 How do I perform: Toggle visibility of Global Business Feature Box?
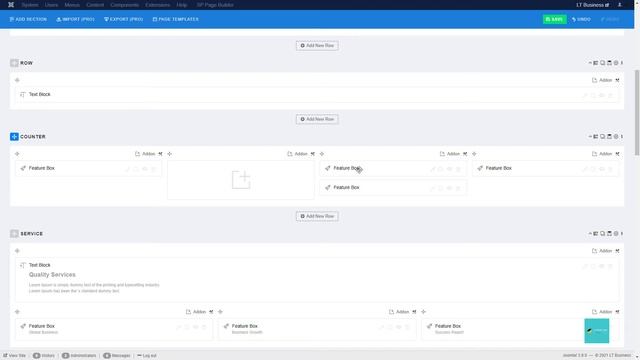coord(196,327)
